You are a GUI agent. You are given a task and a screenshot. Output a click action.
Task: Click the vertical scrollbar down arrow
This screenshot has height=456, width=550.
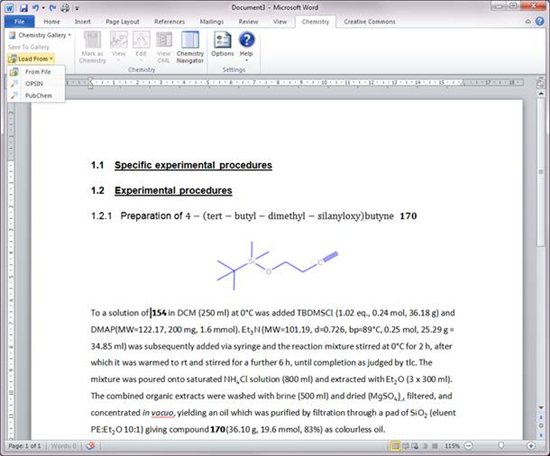541,407
